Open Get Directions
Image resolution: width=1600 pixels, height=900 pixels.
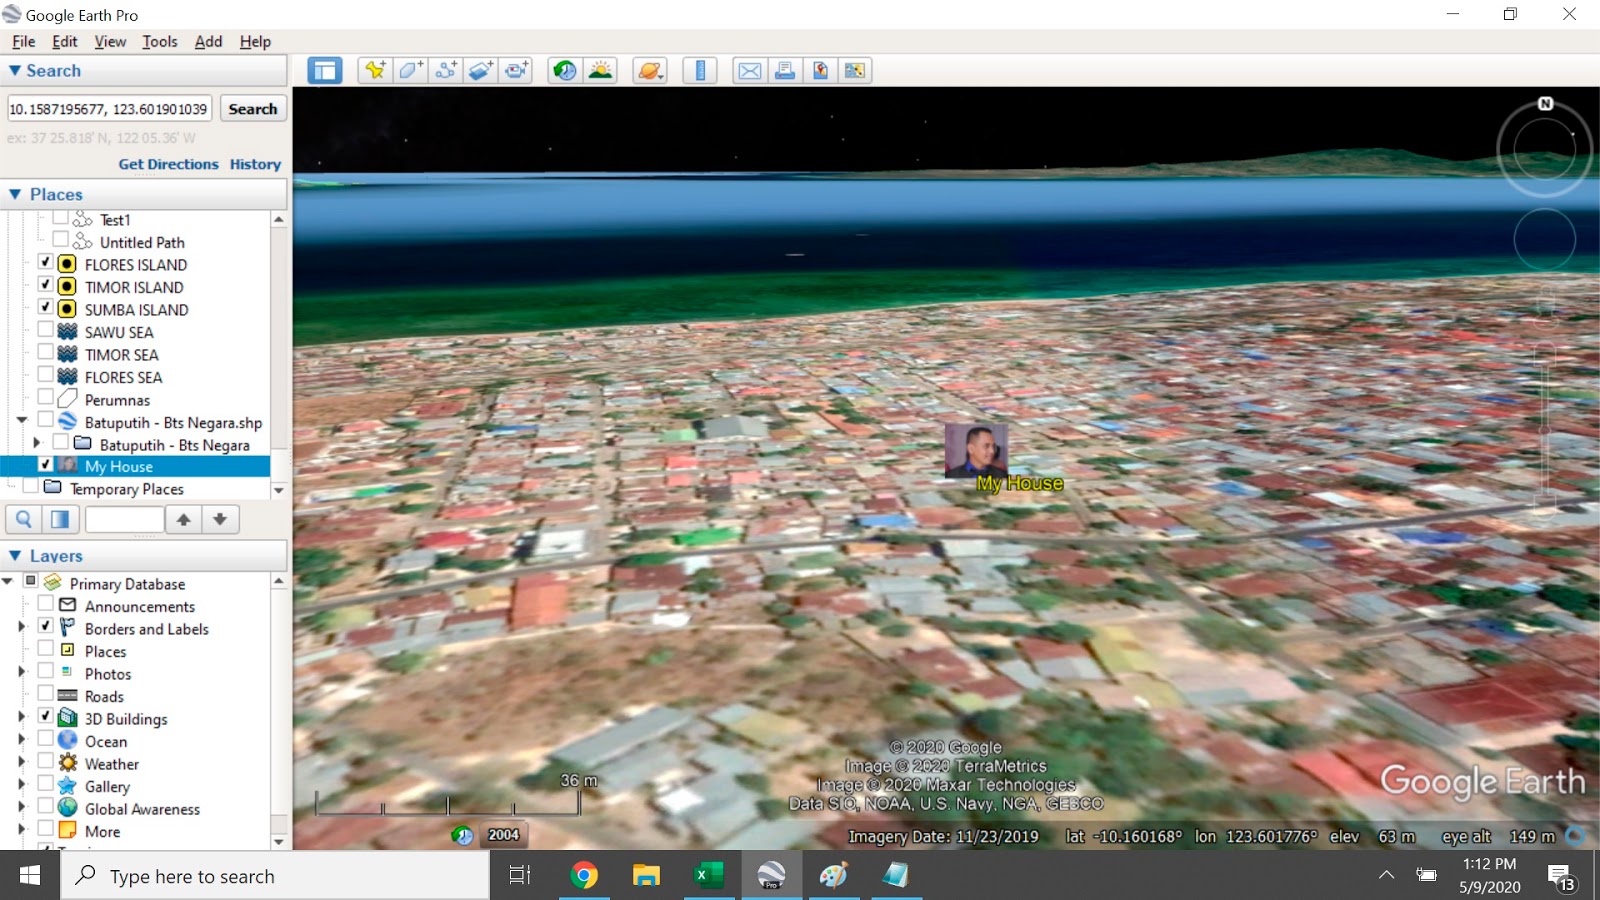pyautogui.click(x=168, y=164)
